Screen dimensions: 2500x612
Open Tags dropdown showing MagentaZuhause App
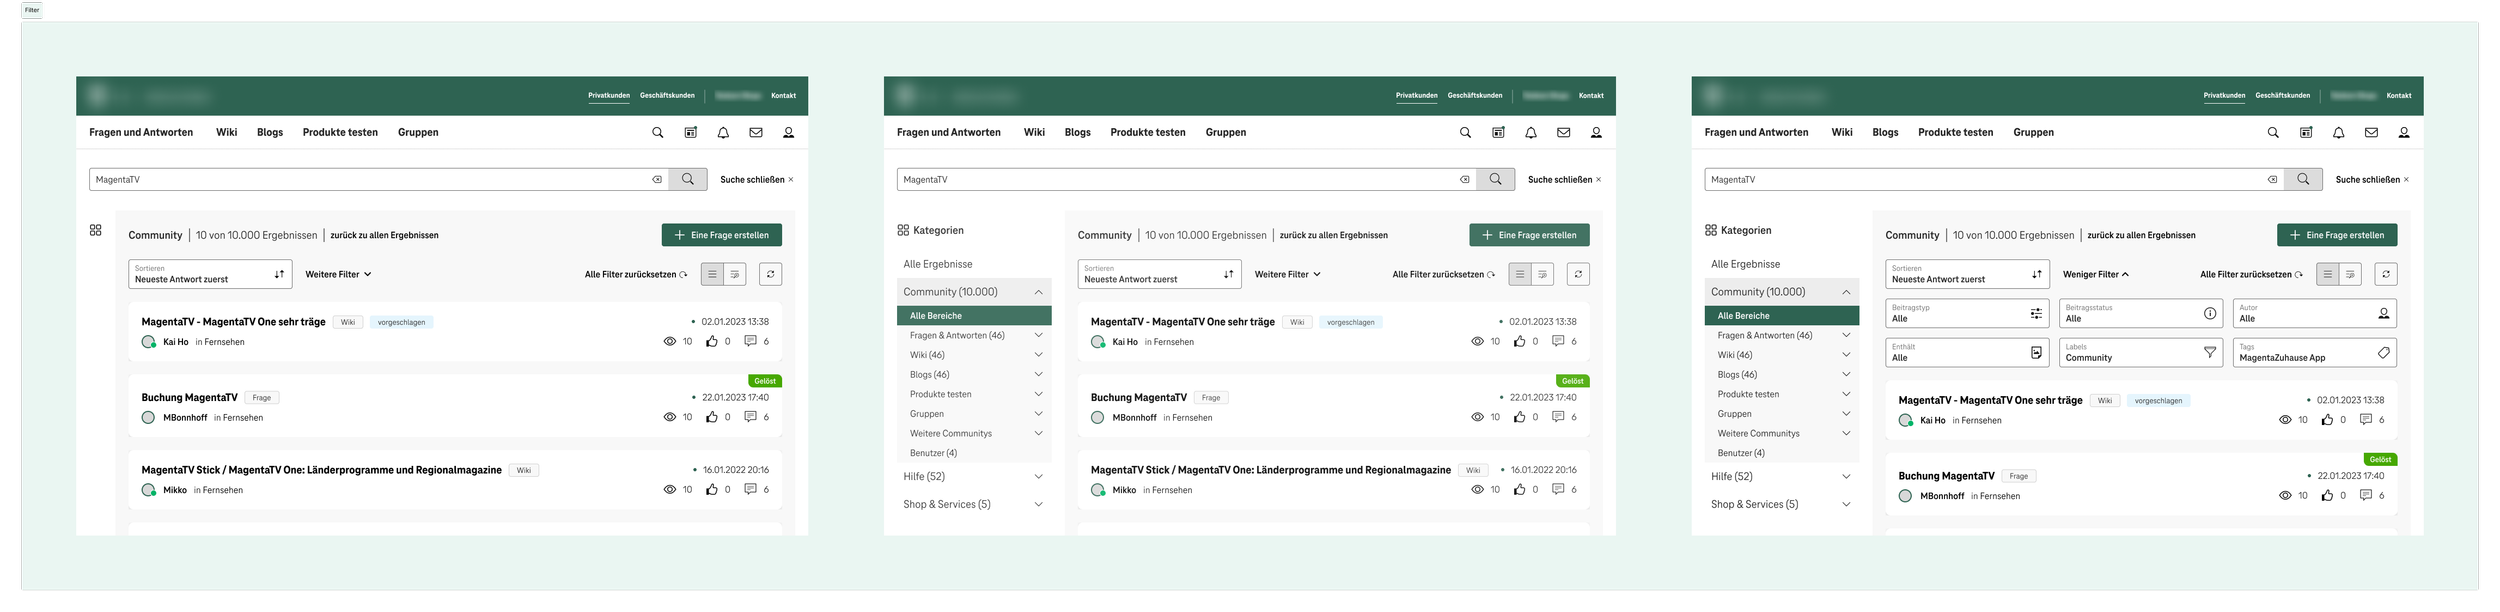[2315, 352]
